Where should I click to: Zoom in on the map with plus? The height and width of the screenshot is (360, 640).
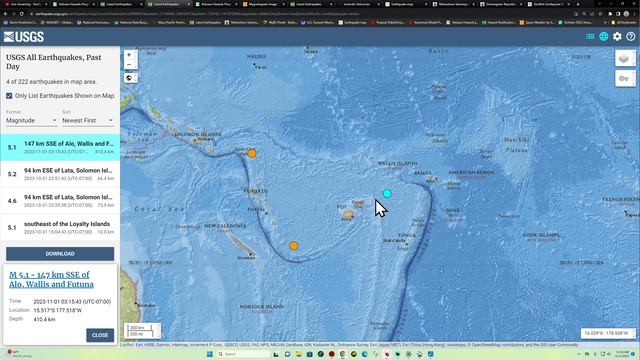[129, 55]
